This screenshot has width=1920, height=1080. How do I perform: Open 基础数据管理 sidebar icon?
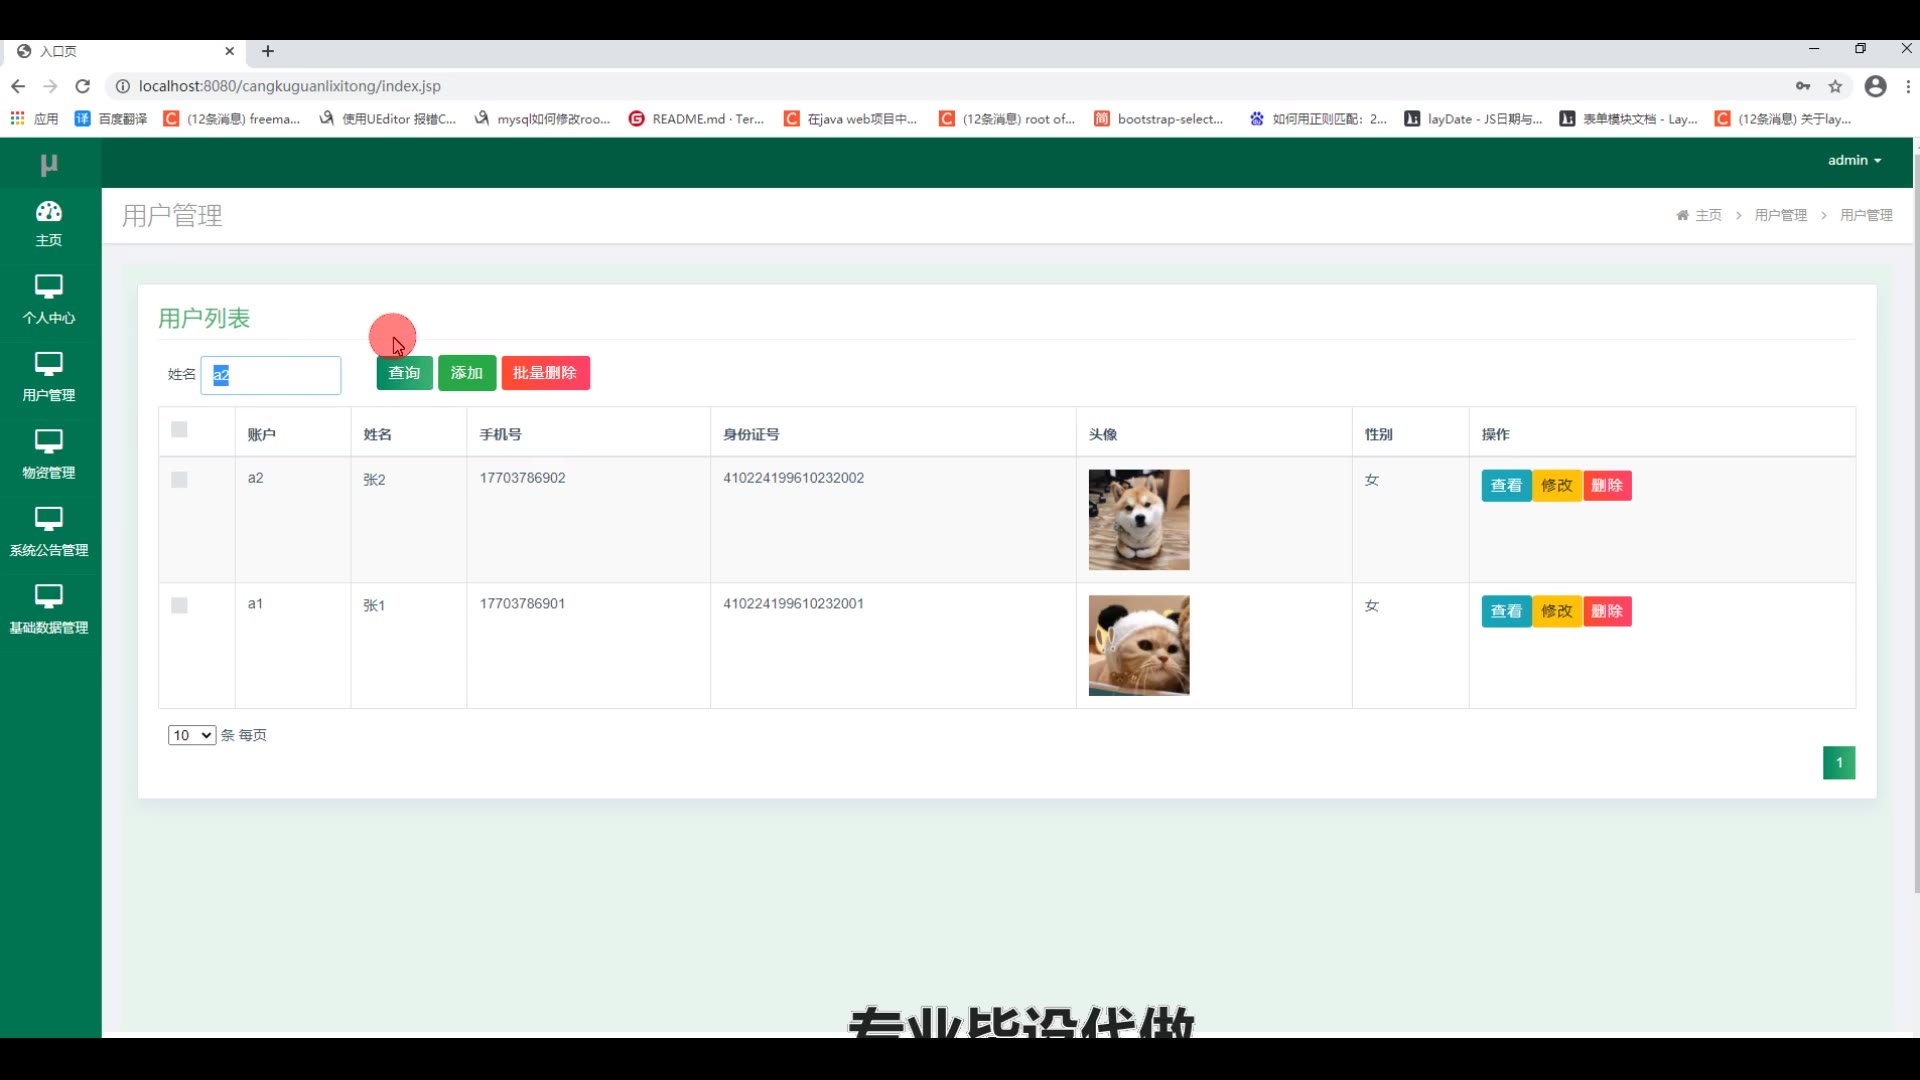(48, 597)
